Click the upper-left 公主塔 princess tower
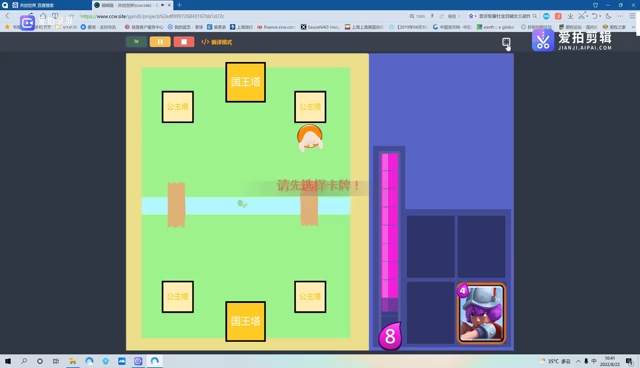This screenshot has width=640, height=368. (178, 107)
